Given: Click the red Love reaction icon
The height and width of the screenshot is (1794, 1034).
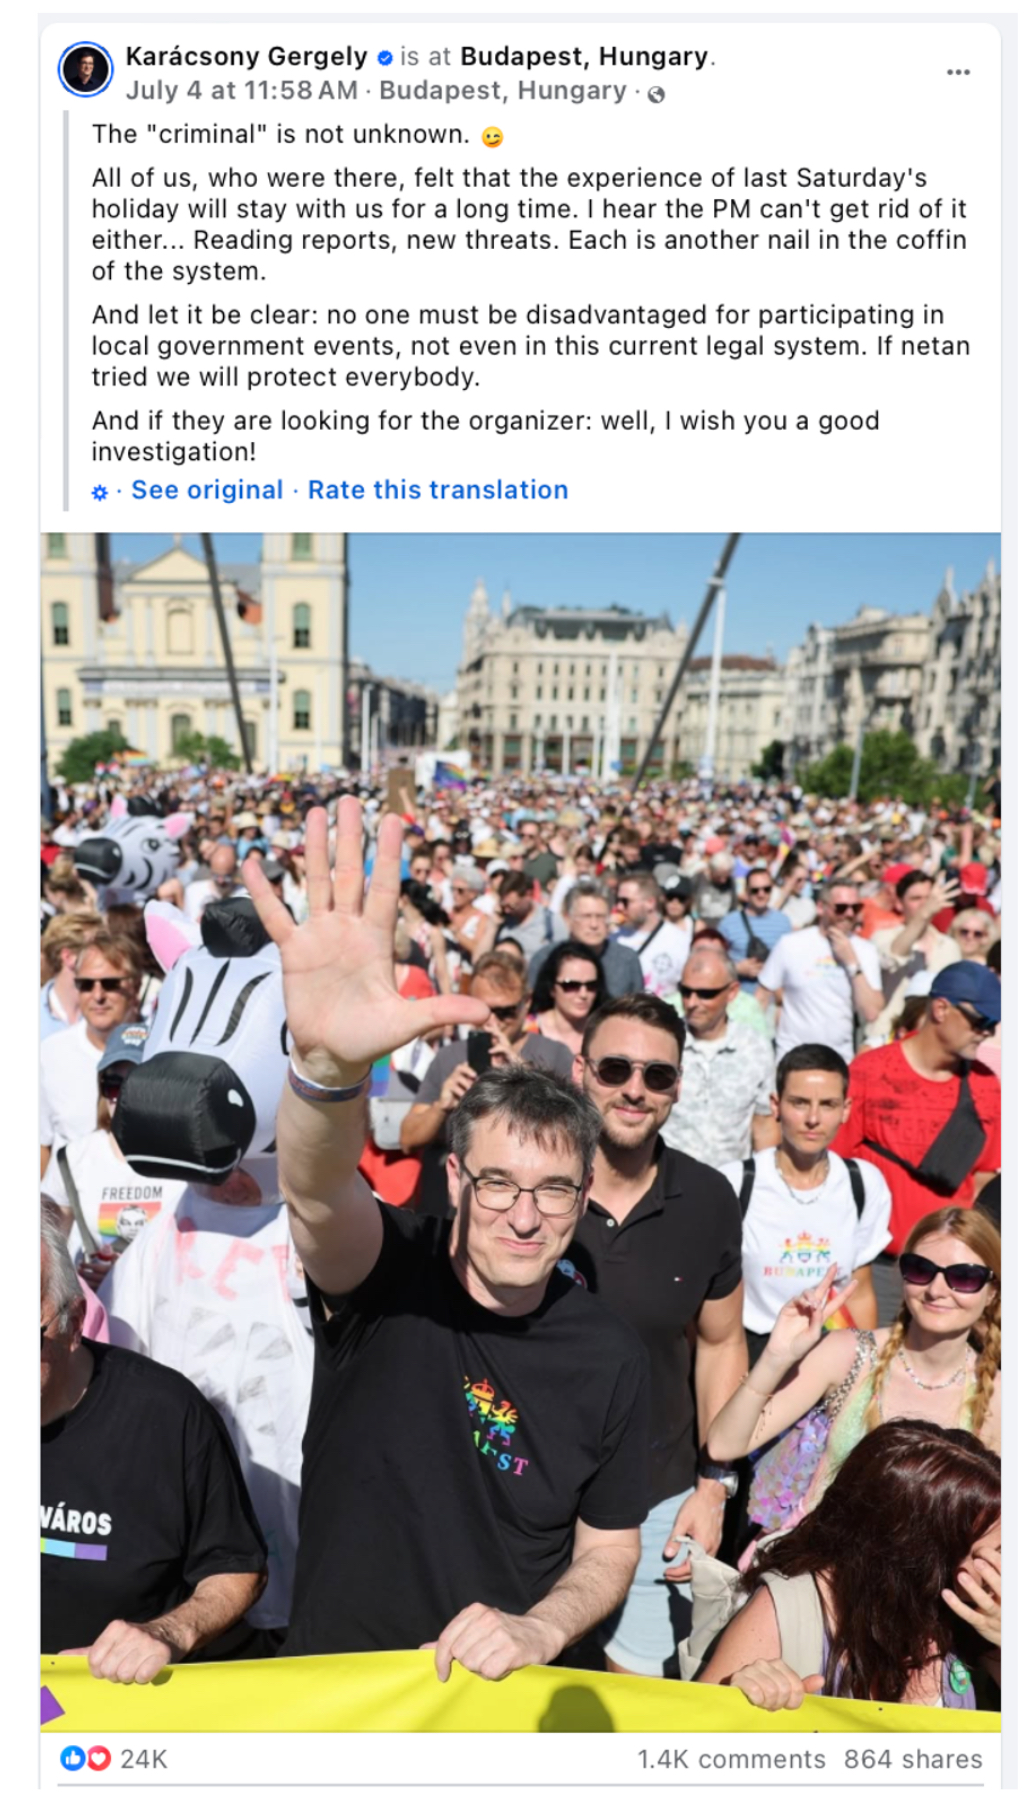Looking at the screenshot, I should pyautogui.click(x=98, y=1757).
